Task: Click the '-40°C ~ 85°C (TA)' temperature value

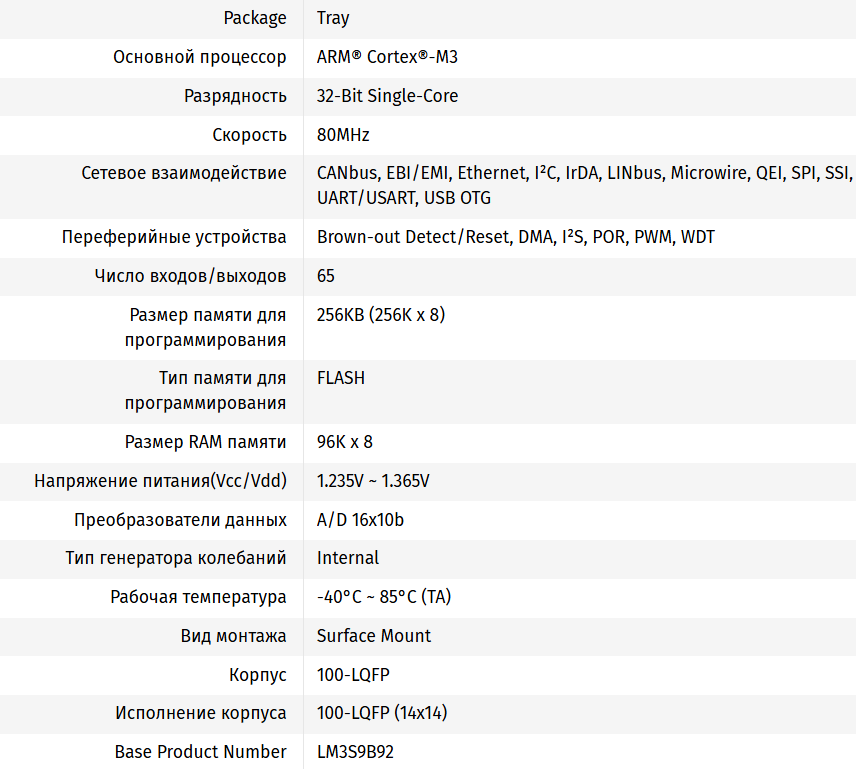Action: [x=384, y=597]
